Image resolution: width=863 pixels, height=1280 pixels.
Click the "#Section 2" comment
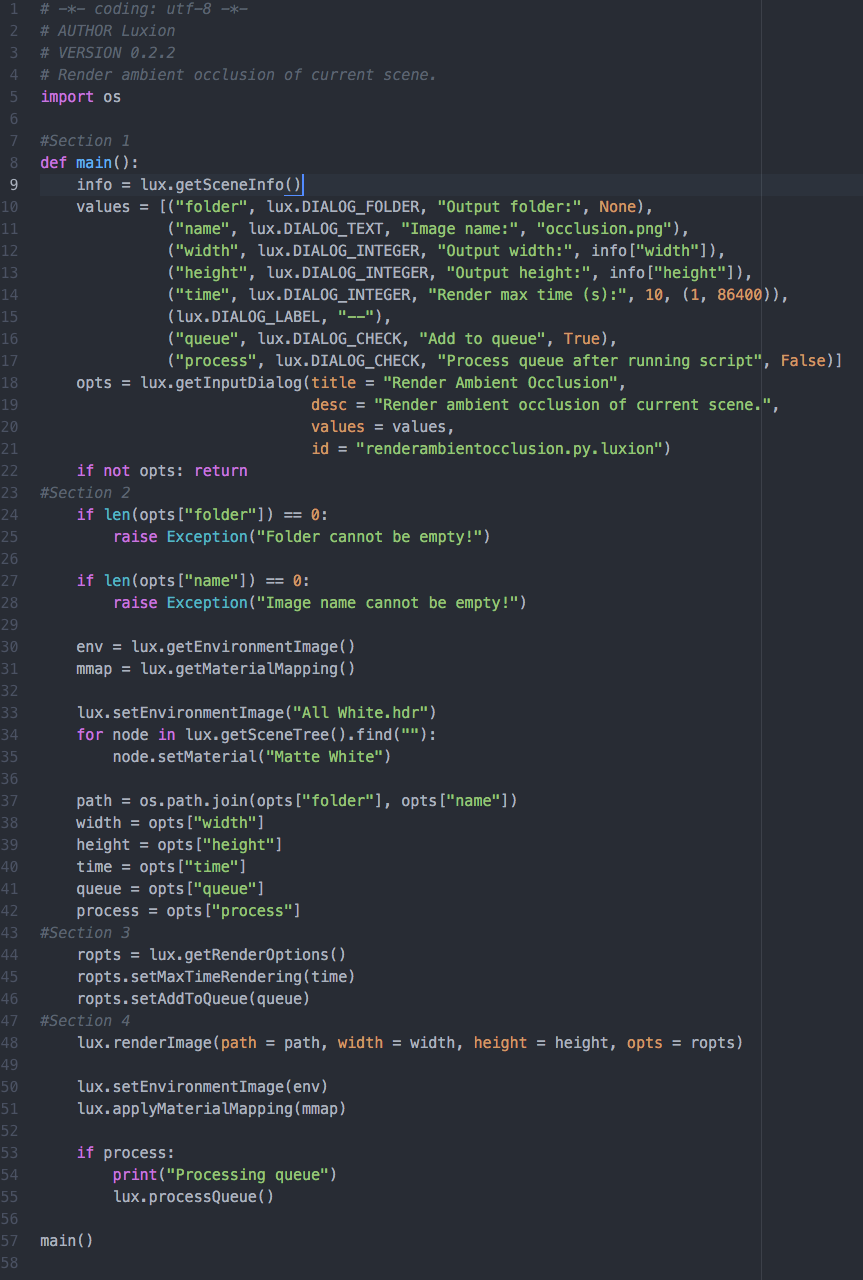pyautogui.click(x=85, y=492)
